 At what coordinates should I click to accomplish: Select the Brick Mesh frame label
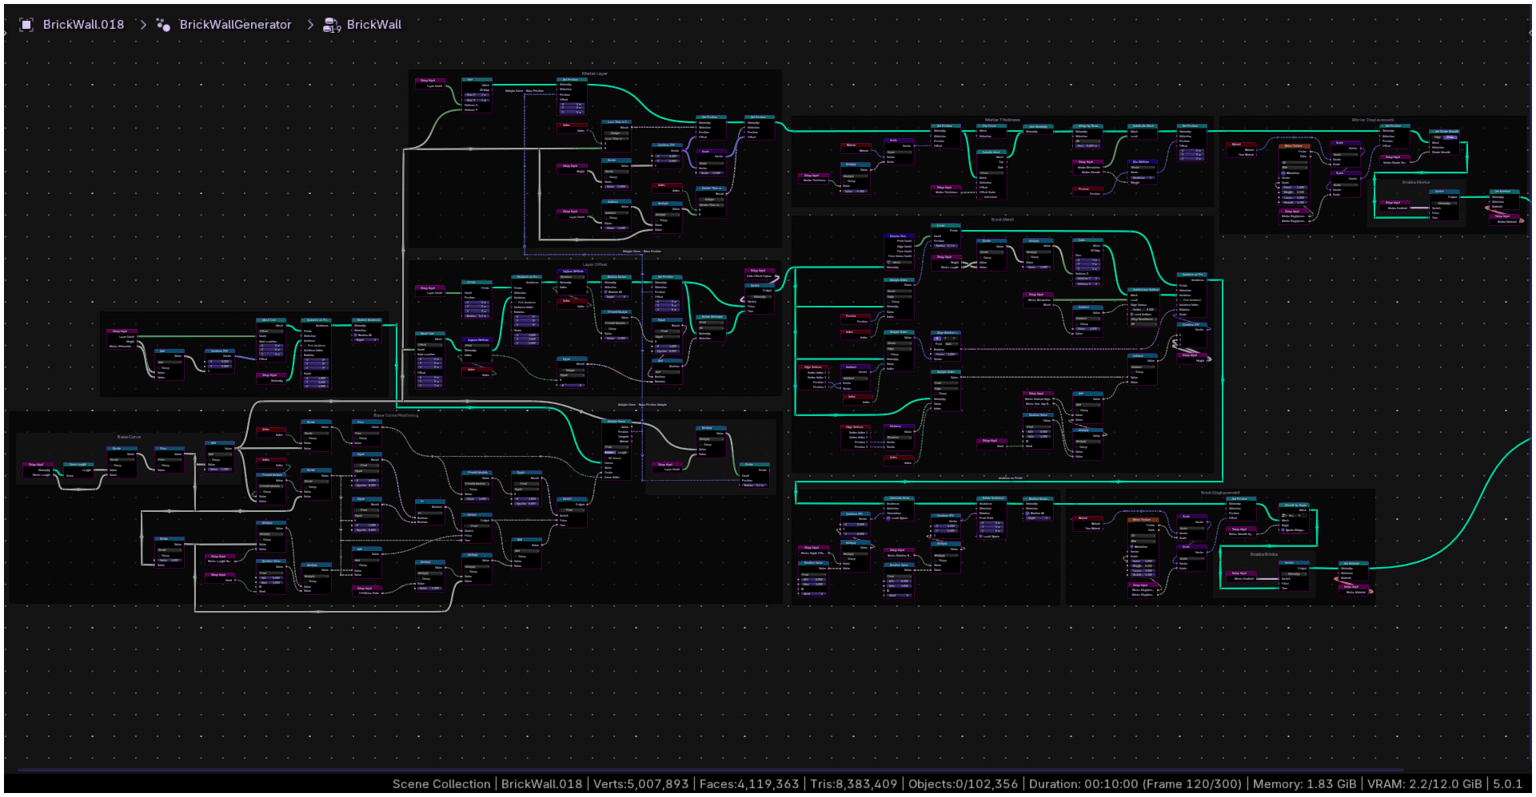(1002, 219)
